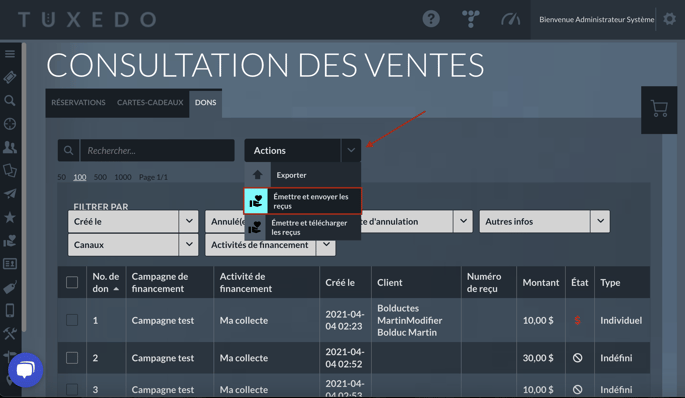Select the Dons tab
The width and height of the screenshot is (685, 398).
pyautogui.click(x=205, y=103)
